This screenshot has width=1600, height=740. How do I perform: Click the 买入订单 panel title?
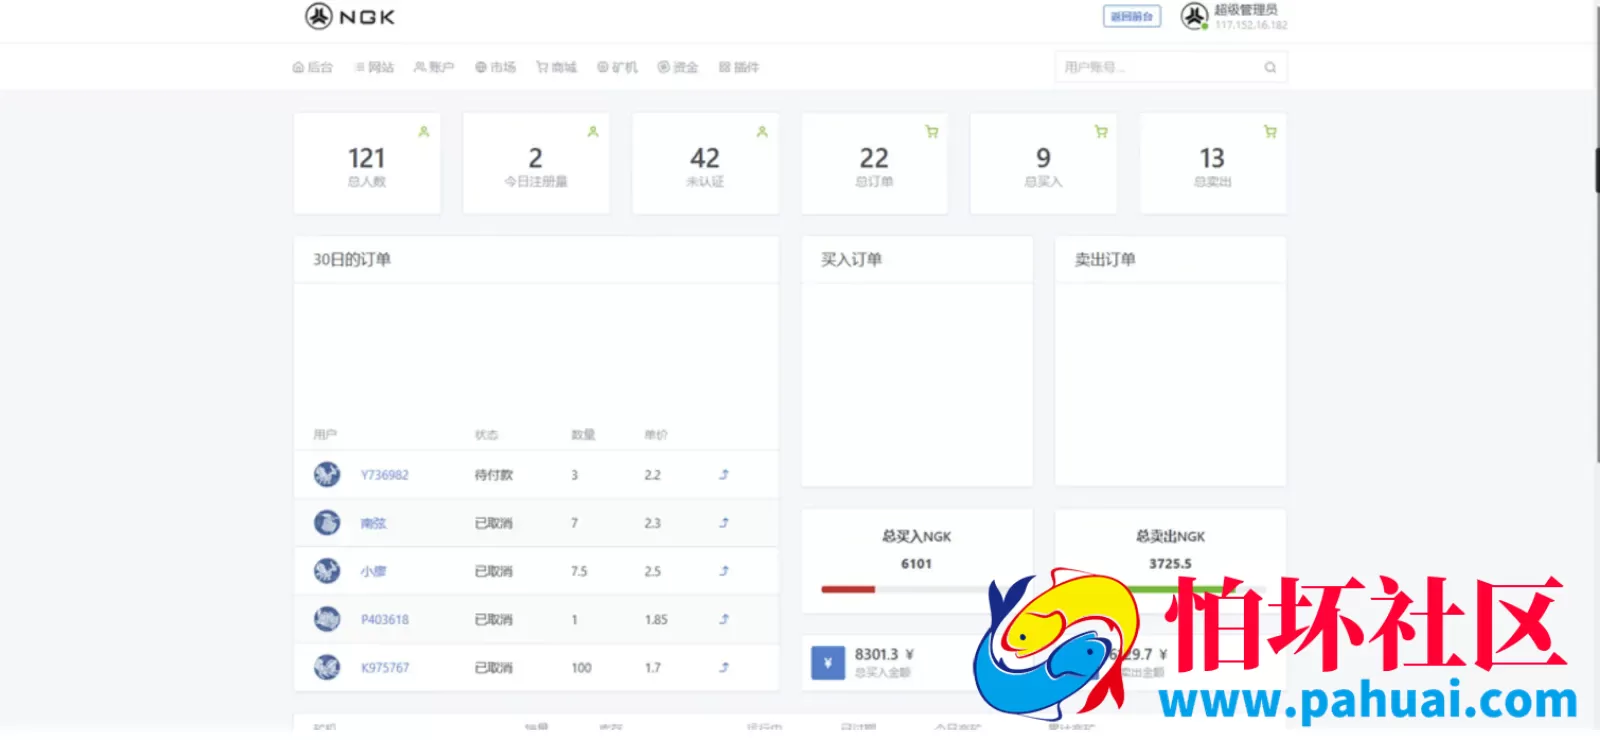point(851,260)
